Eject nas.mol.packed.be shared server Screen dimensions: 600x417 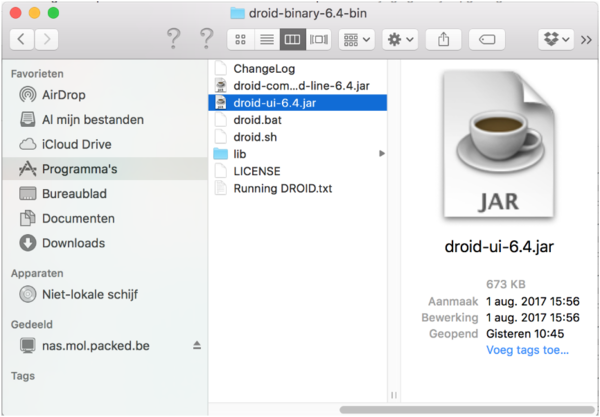tap(197, 346)
